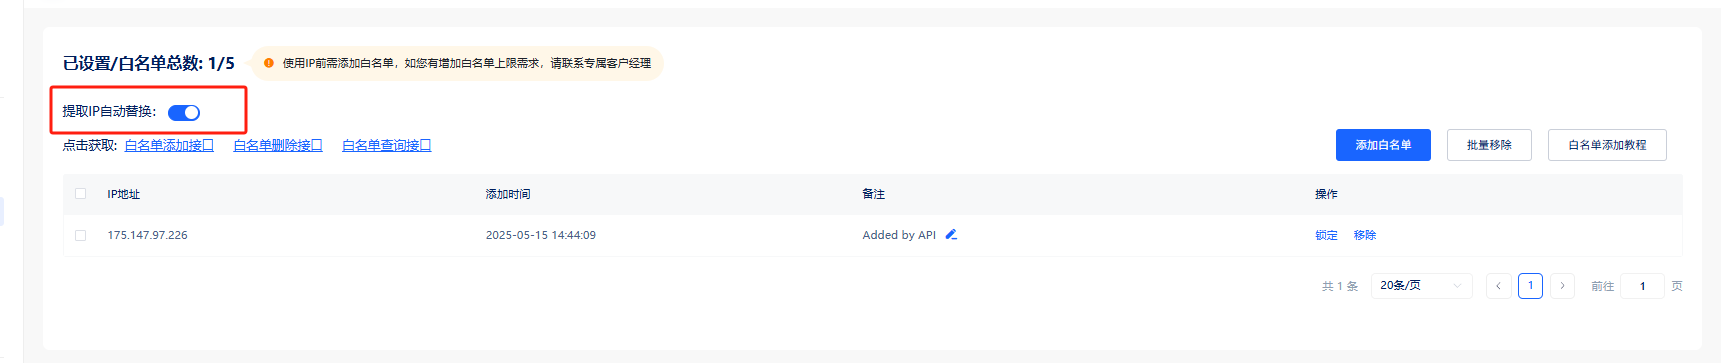
Task: Open the 白名单删除接口 link
Action: [278, 145]
